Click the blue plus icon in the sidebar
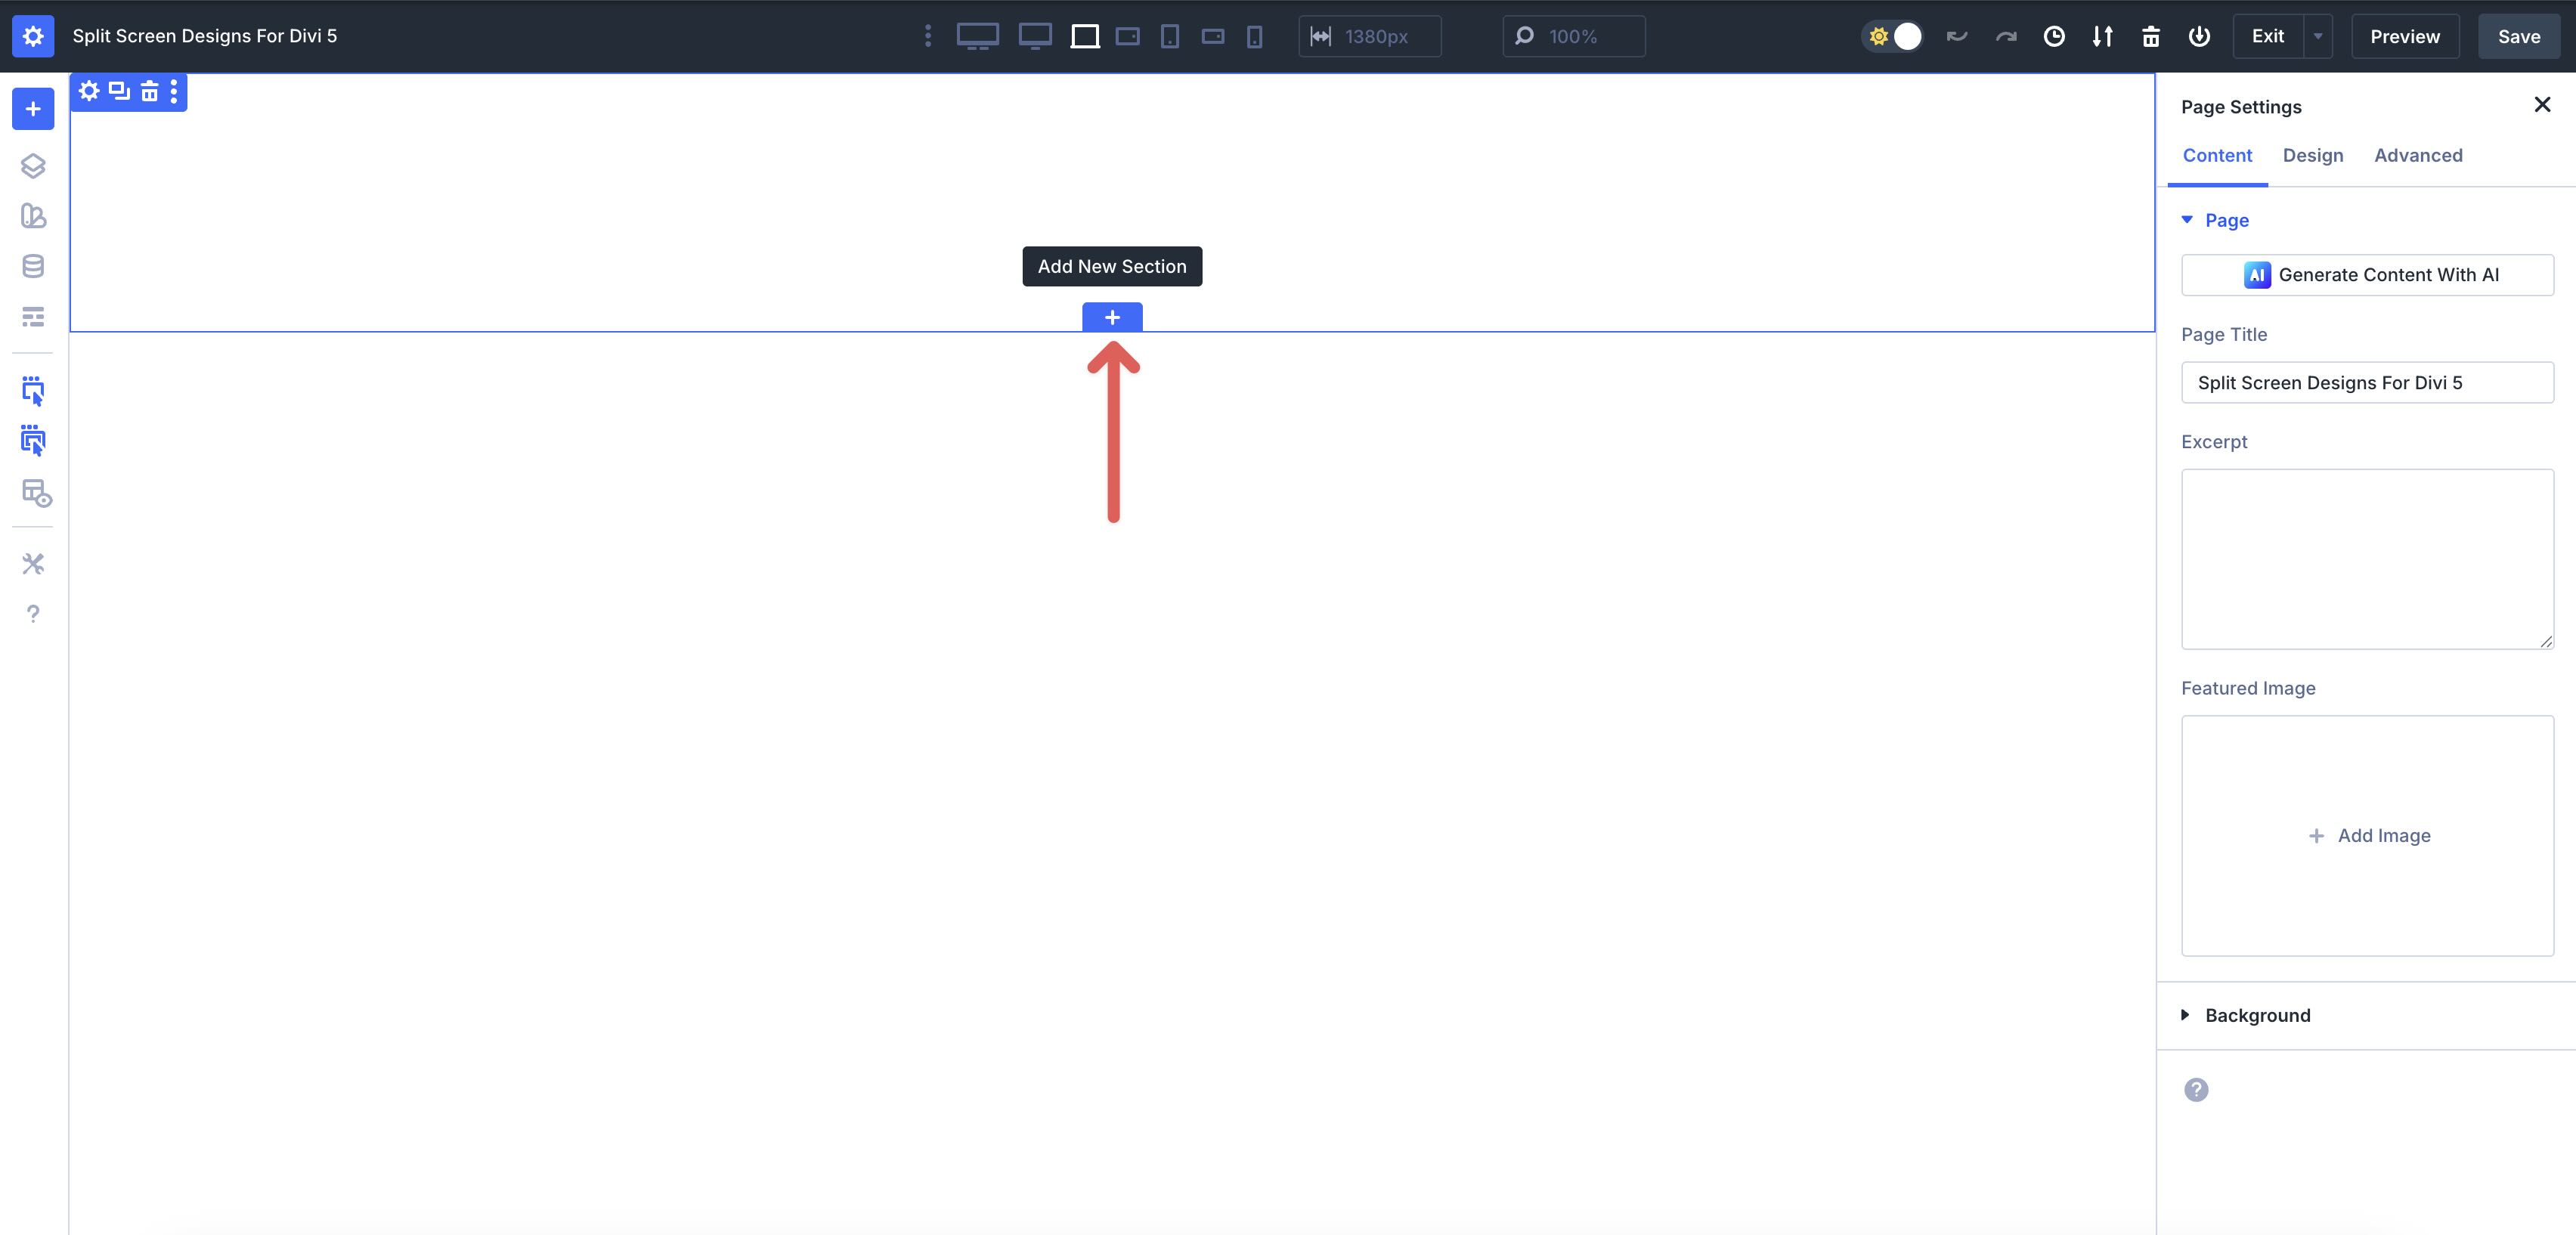The height and width of the screenshot is (1235, 2576). 33,108
